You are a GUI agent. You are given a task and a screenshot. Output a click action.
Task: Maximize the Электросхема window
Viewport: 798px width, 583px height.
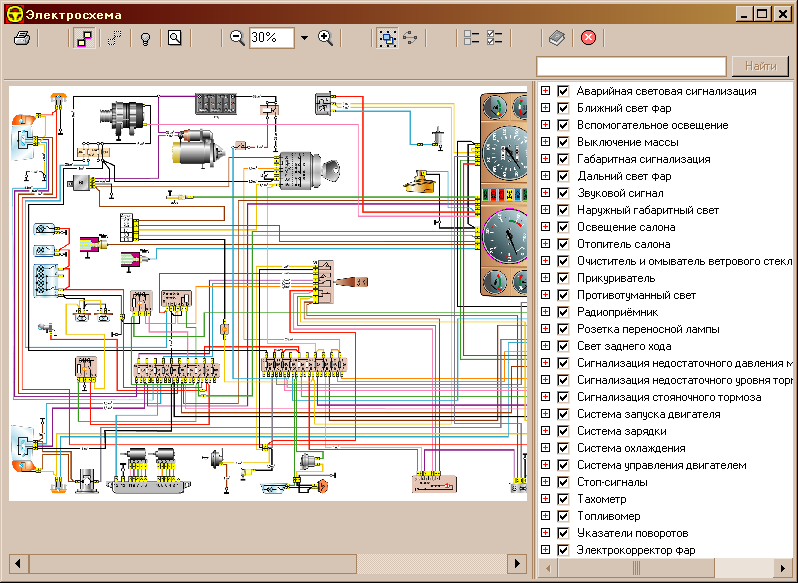(762, 14)
